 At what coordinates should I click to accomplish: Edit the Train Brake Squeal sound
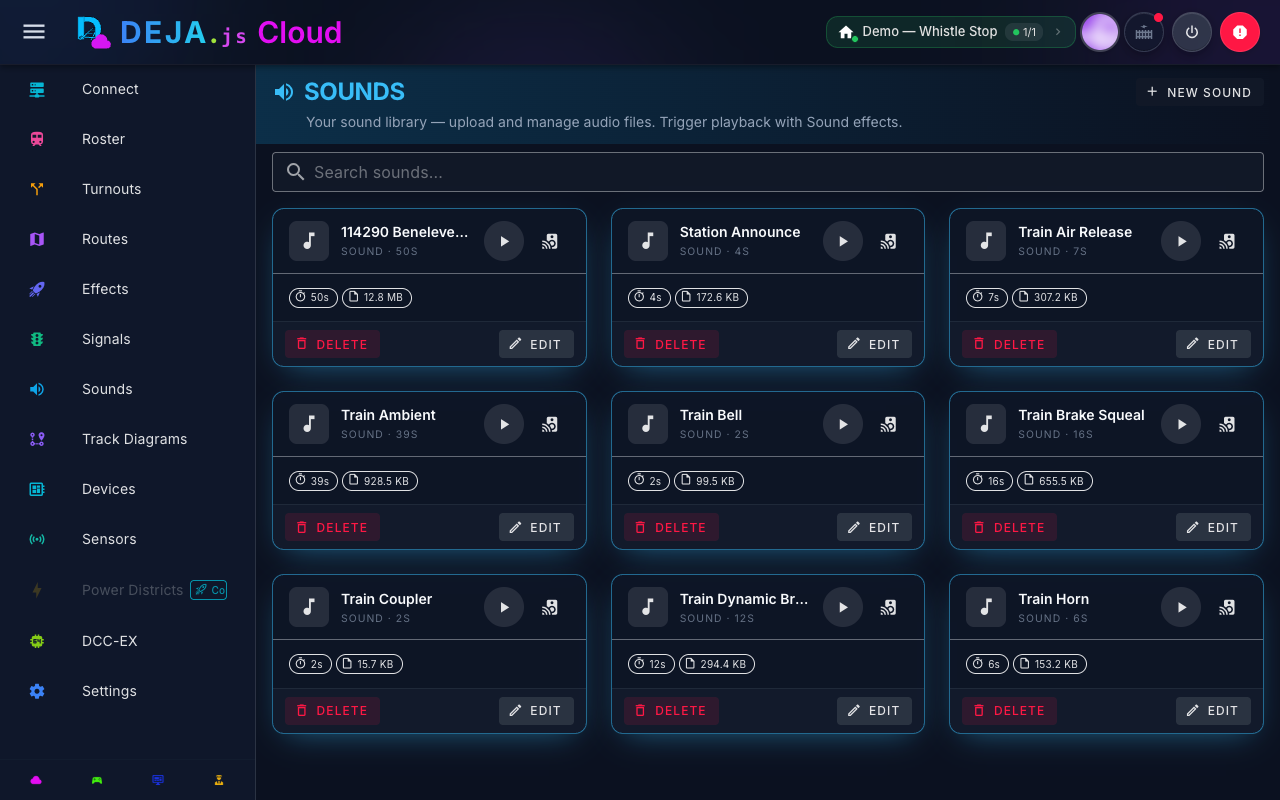pyautogui.click(x=1213, y=527)
